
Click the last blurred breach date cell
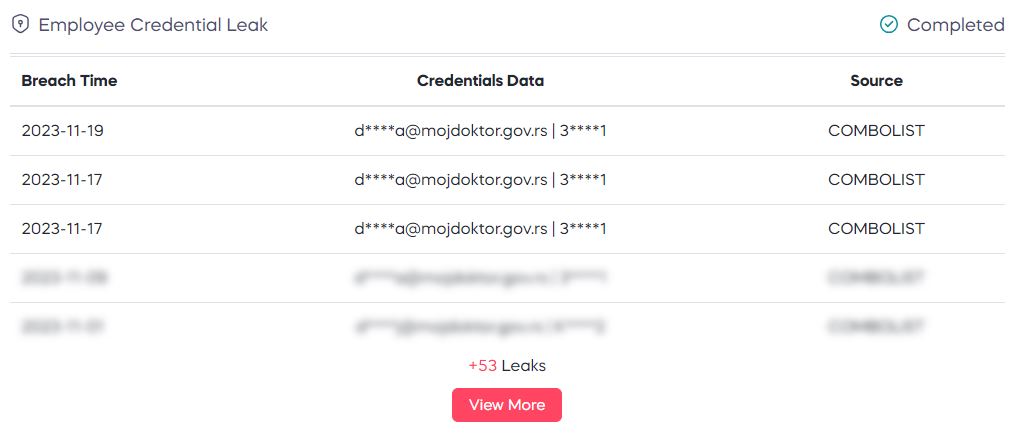pyautogui.click(x=62, y=327)
